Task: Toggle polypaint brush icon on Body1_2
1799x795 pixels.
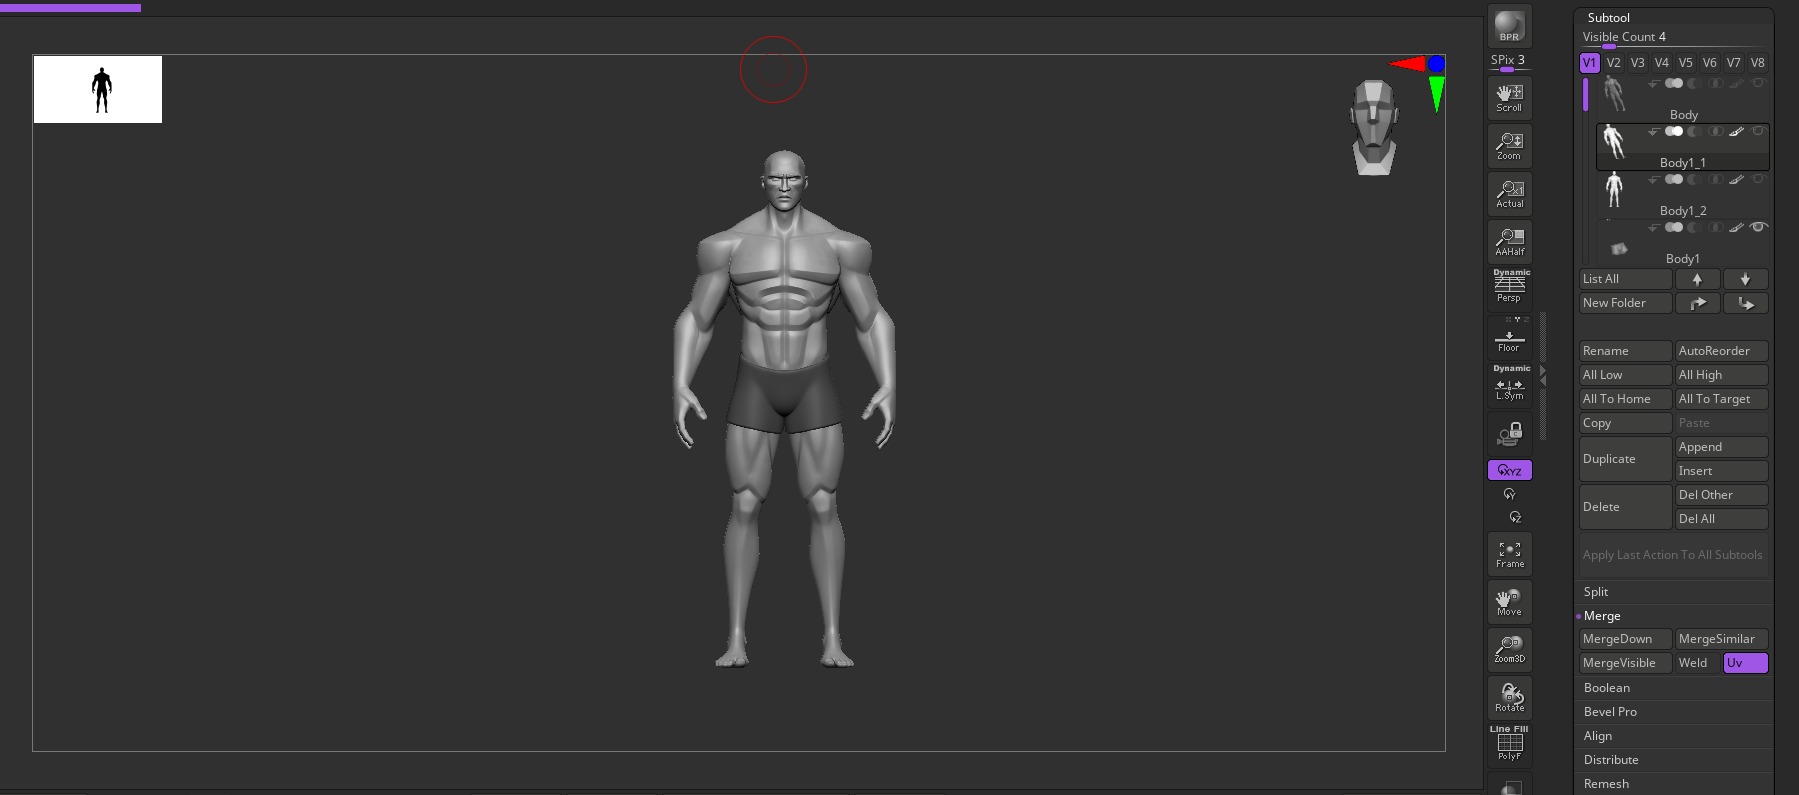Action: click(x=1737, y=179)
